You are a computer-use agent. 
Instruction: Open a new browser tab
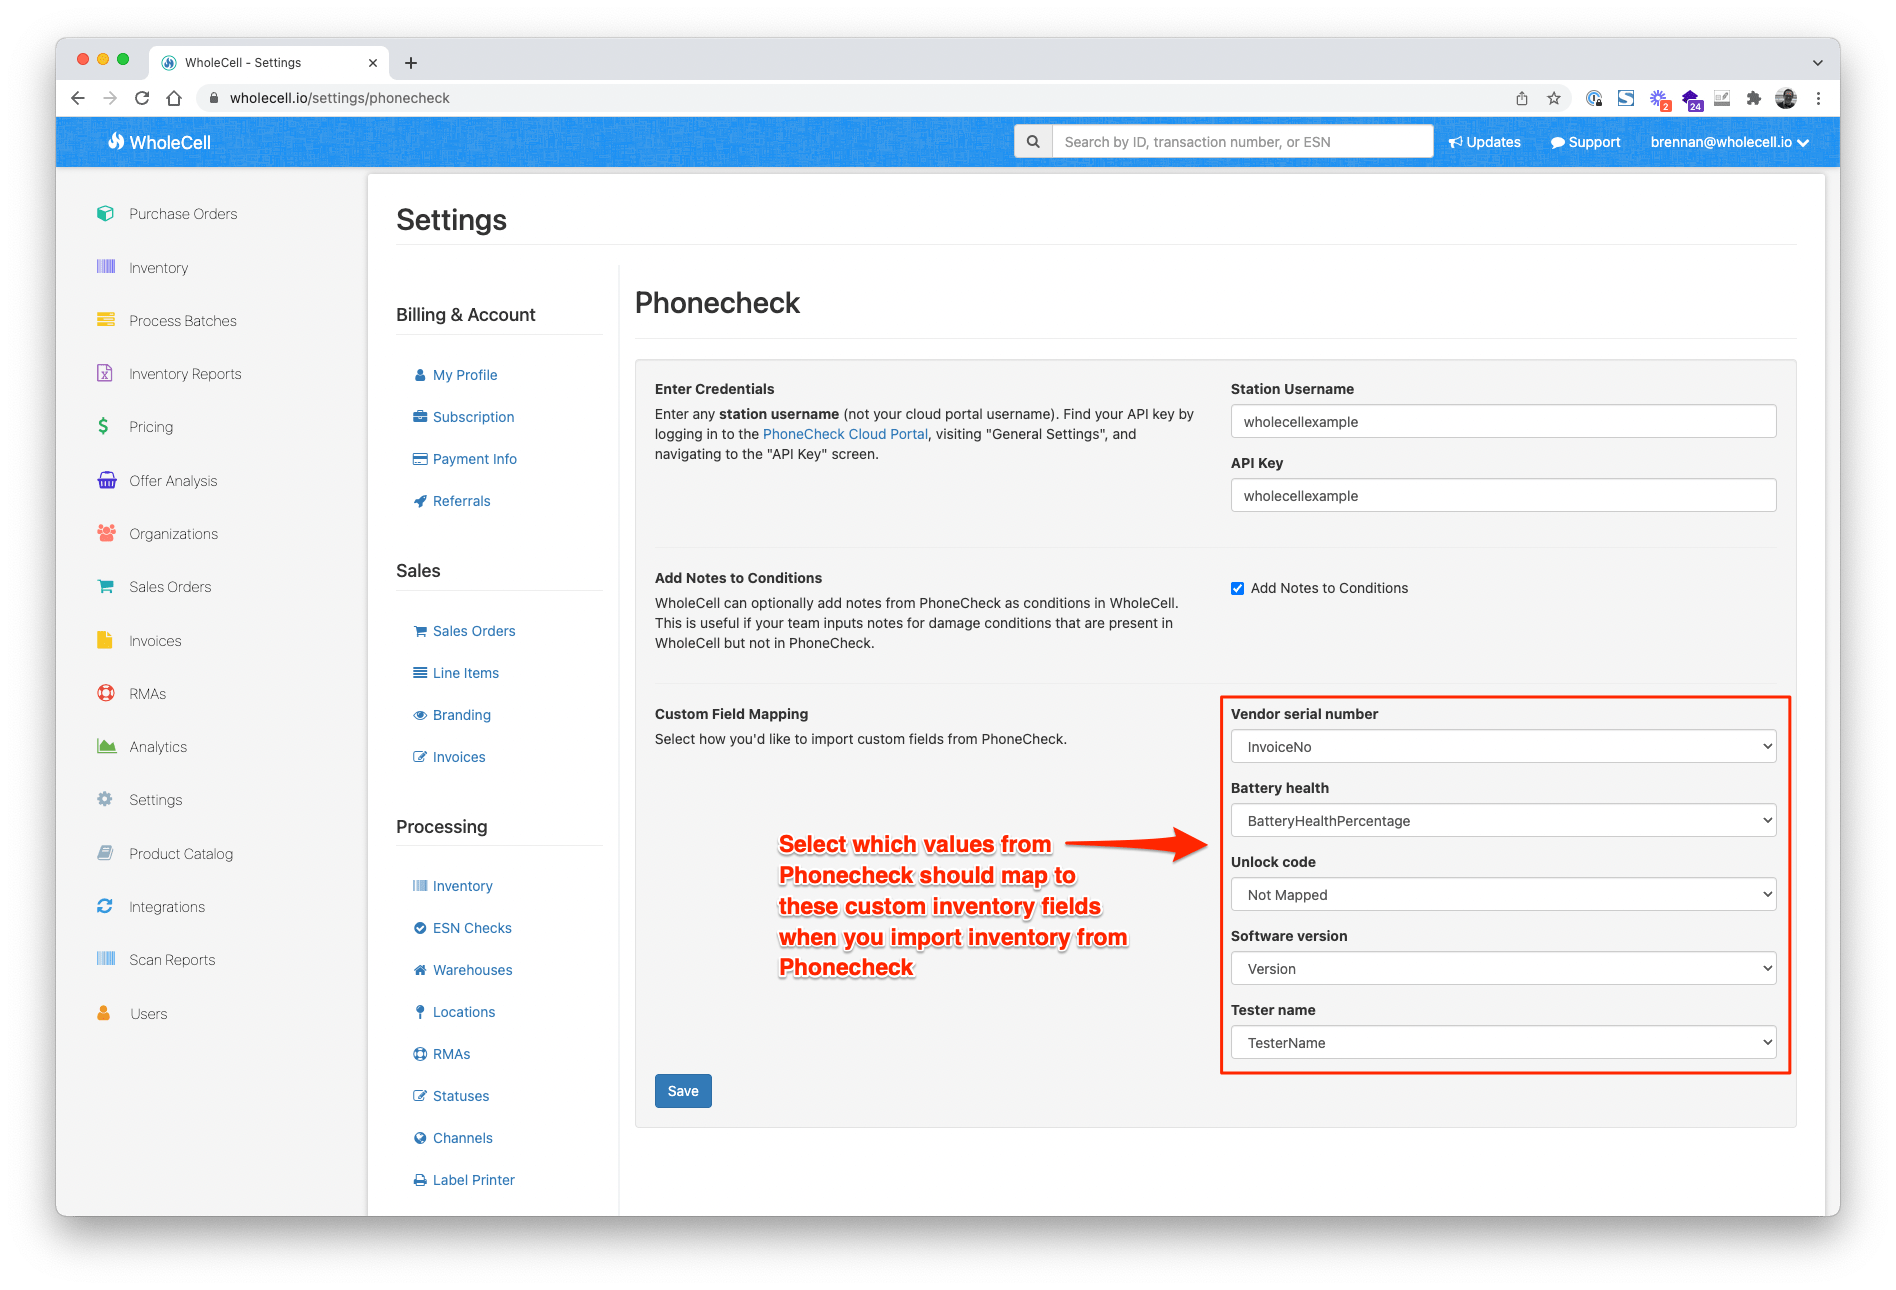point(410,62)
